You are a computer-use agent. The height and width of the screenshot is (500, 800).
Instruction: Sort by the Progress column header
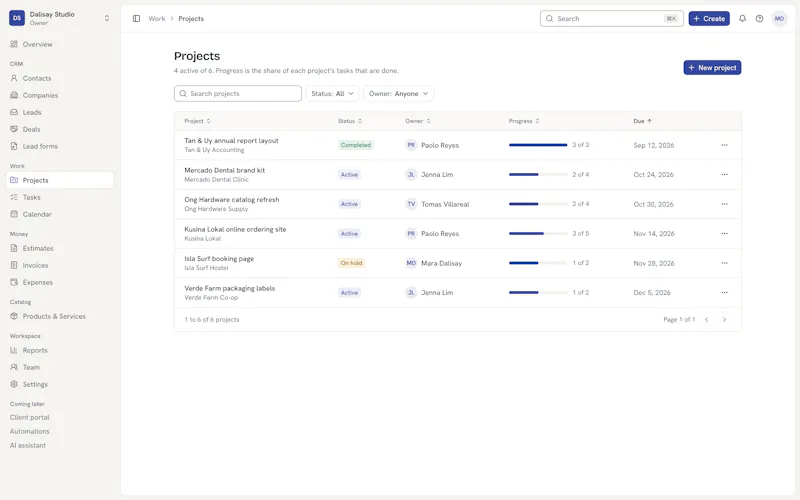(x=523, y=121)
